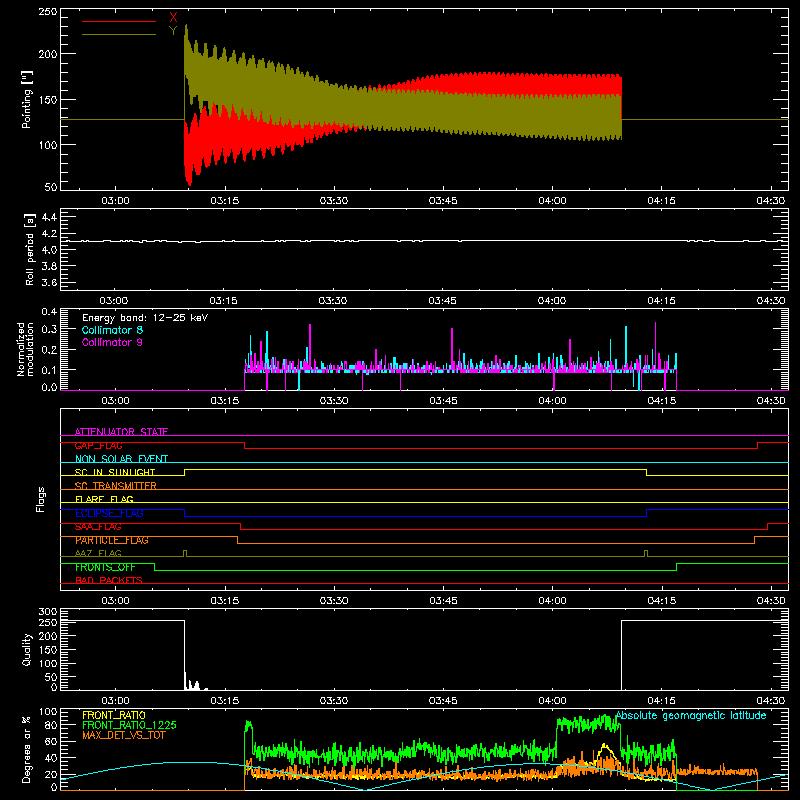Click the 04:15 label under Flags plot

(x=662, y=601)
